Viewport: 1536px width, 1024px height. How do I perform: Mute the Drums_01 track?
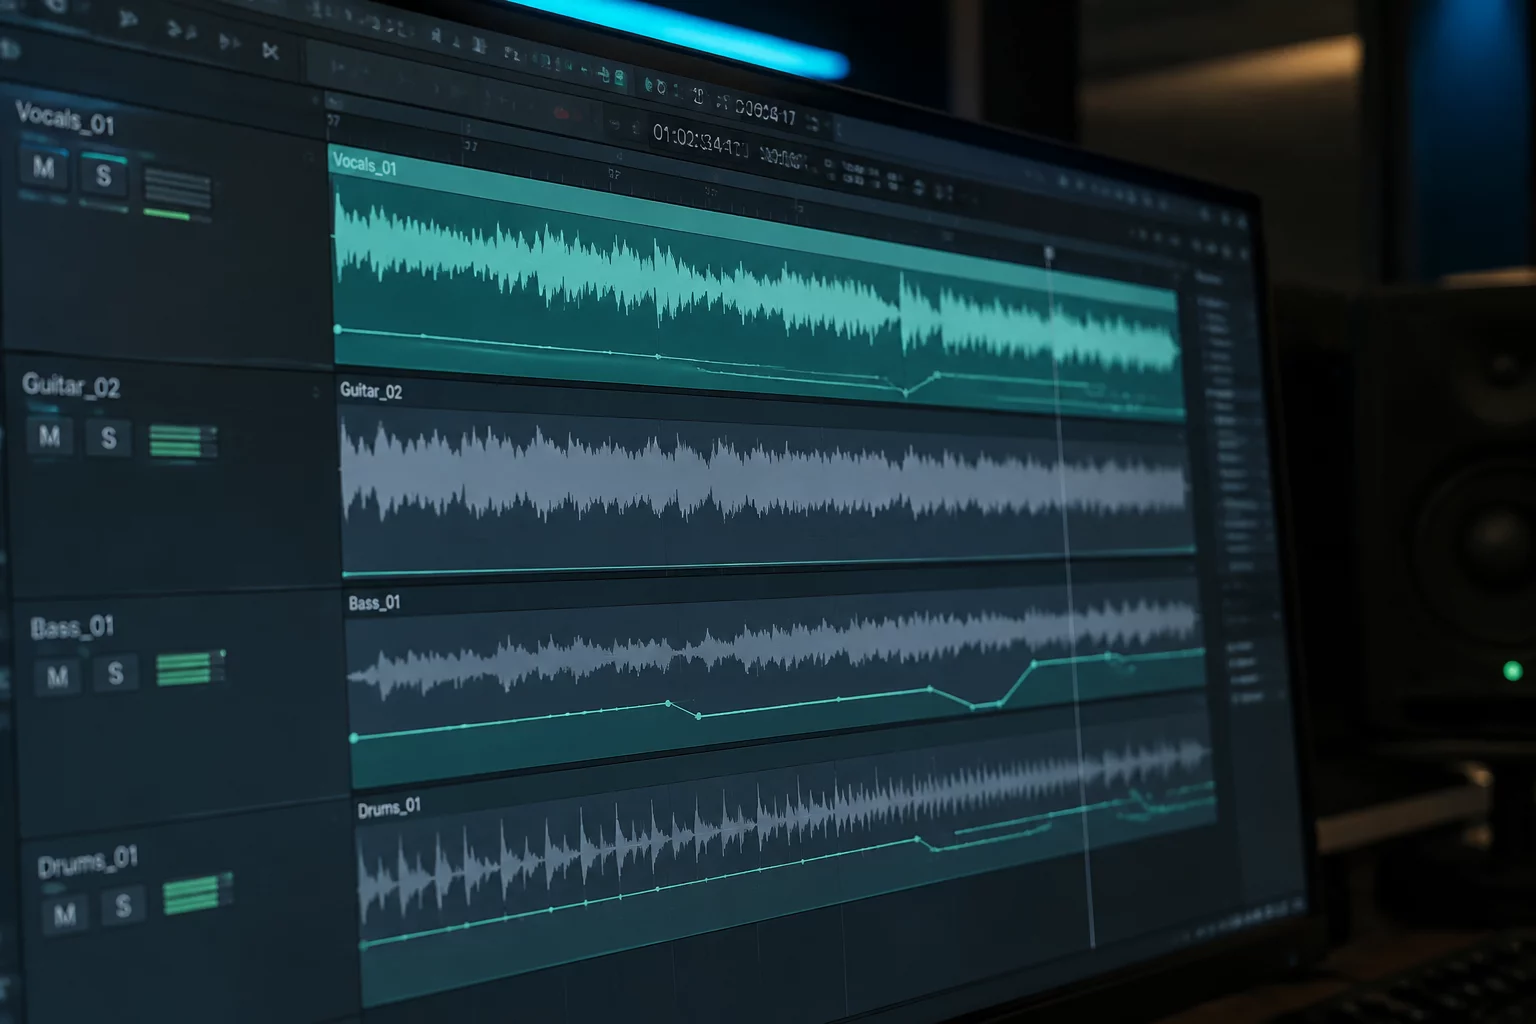coord(65,914)
